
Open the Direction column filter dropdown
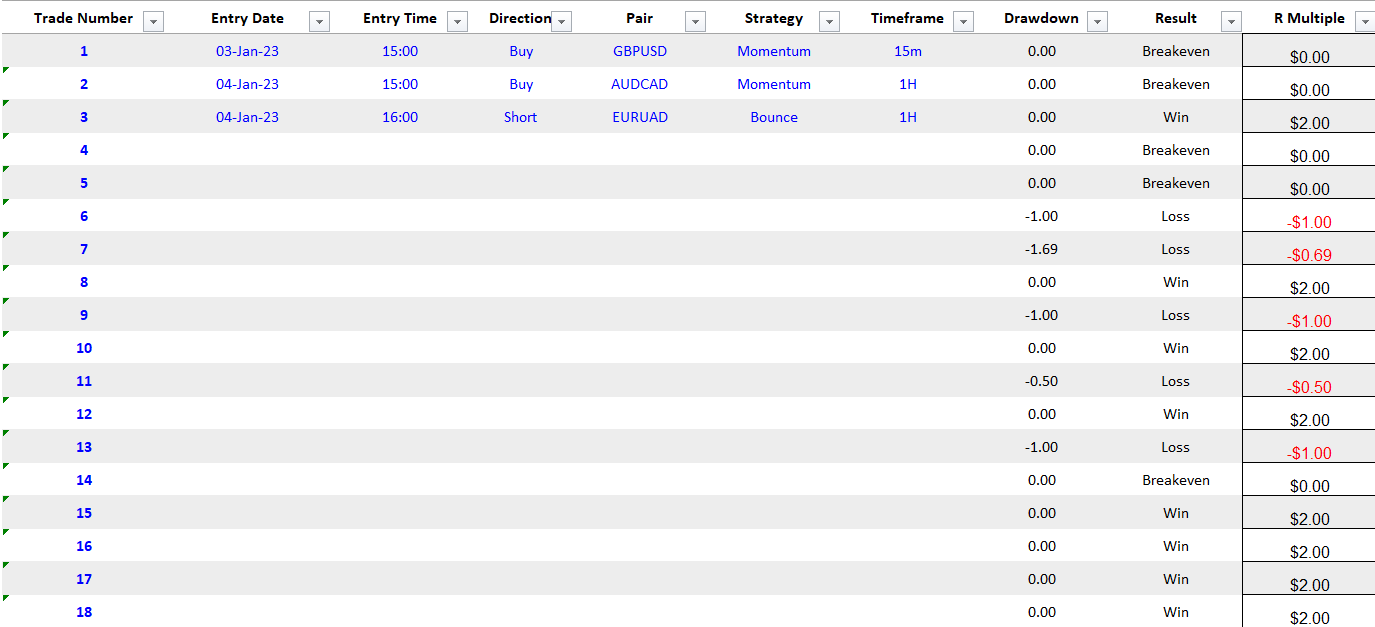[561, 22]
